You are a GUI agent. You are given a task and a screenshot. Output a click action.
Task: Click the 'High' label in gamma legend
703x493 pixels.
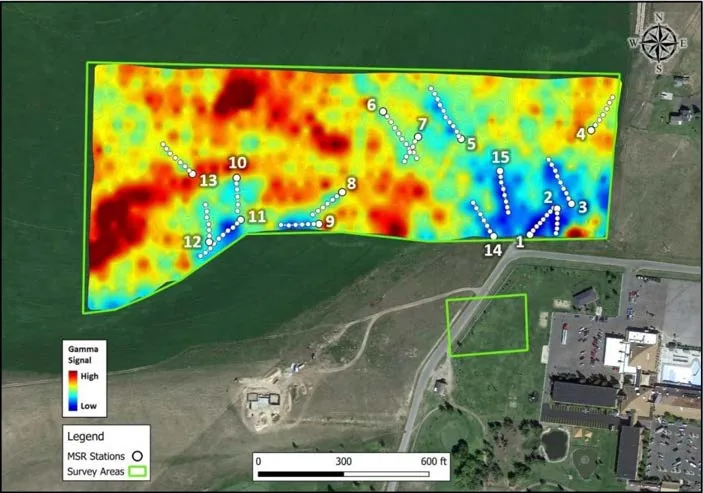[x=89, y=376]
